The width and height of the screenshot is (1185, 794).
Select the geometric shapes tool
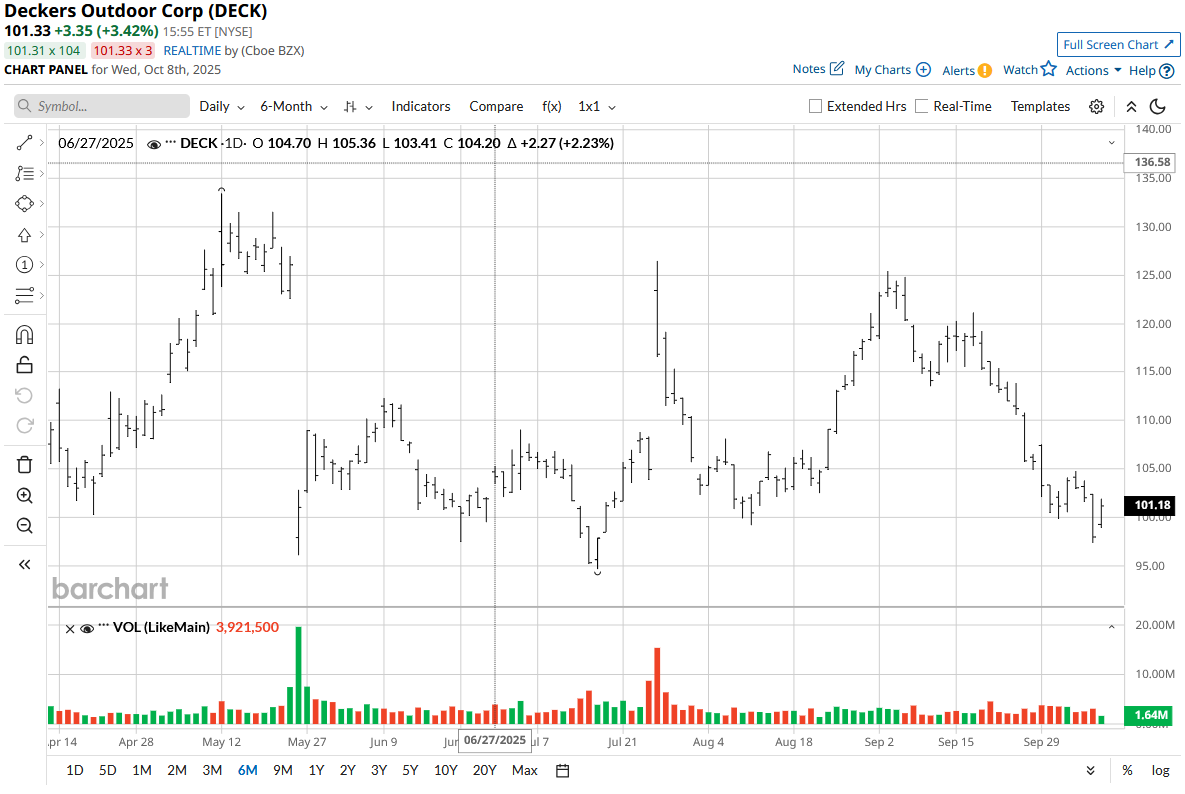24,204
